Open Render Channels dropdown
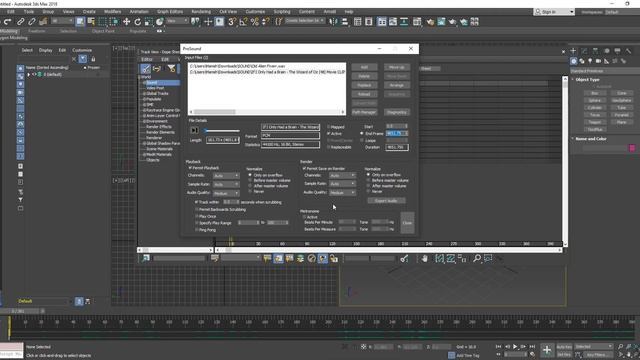This screenshot has width=640, height=360. pos(342,176)
